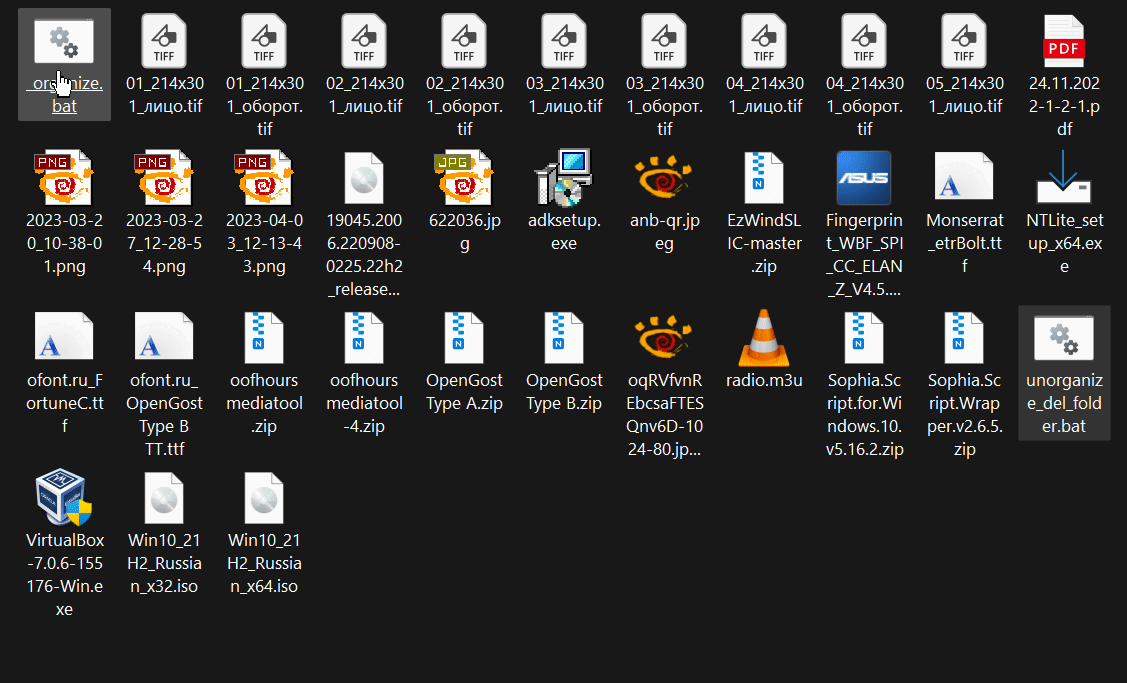The image size is (1127, 683).
Task: Click the "Monserrat_etrBolt.ttf" name text
Action: coord(963,243)
